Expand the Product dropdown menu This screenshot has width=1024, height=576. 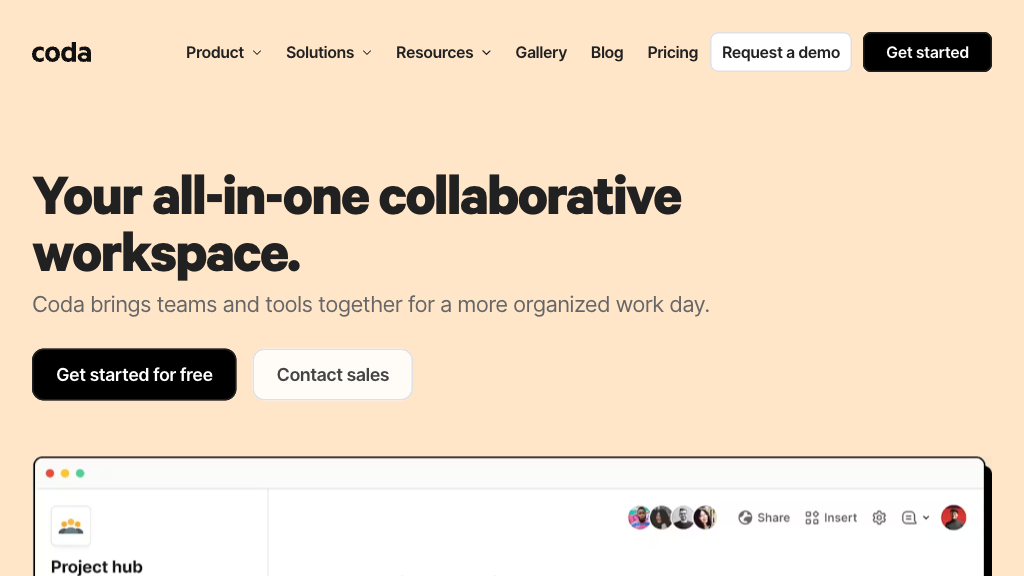tap(223, 53)
